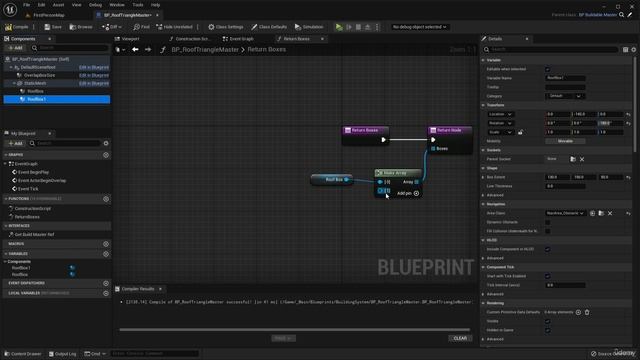Add local variable with plus icon
Screen dimensions: 640x360
click(106, 293)
